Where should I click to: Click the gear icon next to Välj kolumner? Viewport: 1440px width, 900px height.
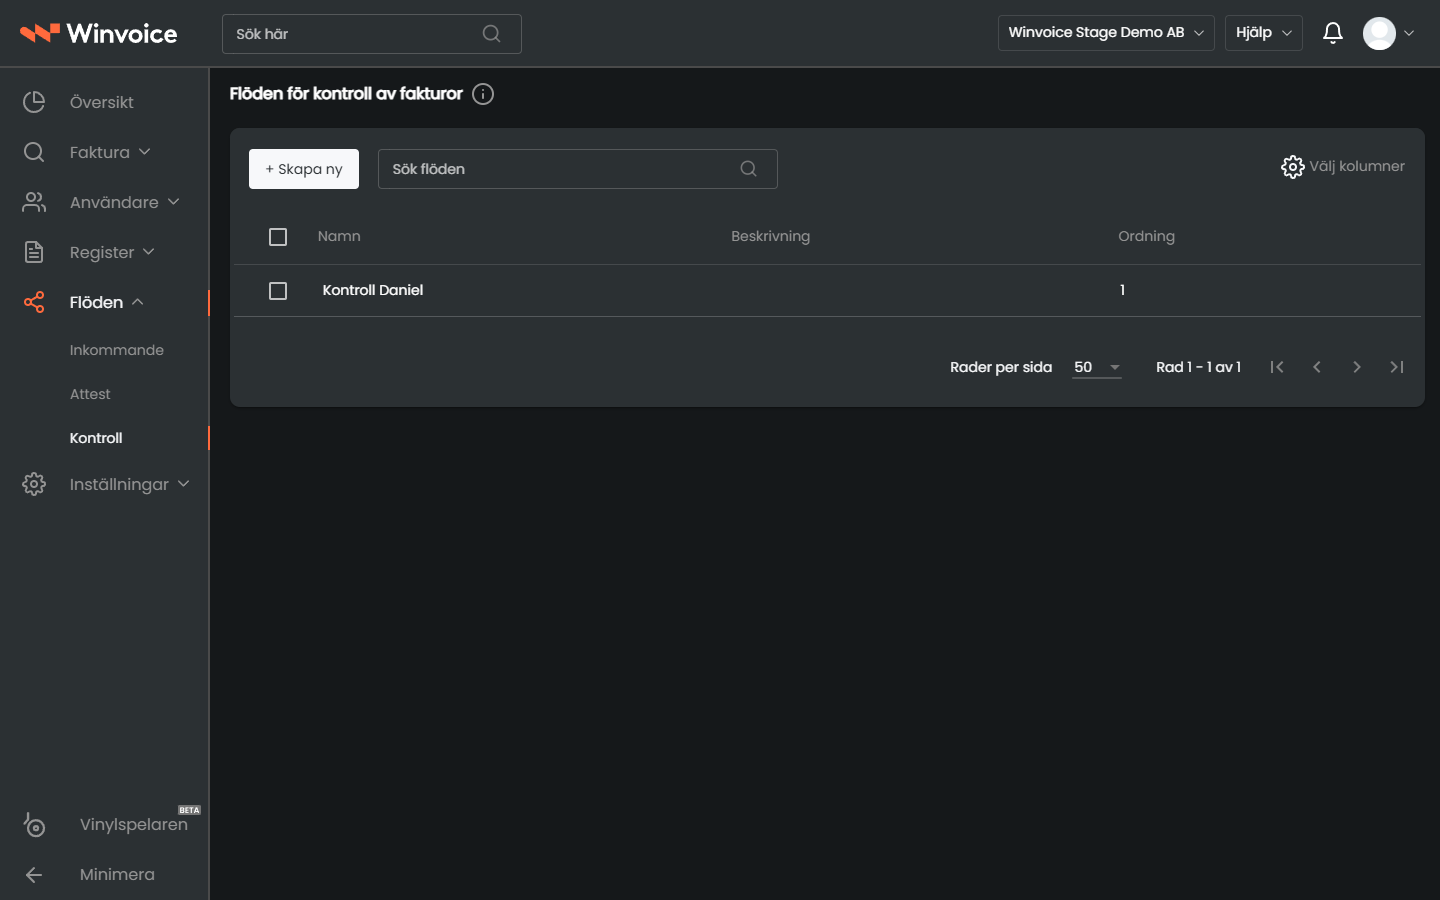(x=1292, y=167)
